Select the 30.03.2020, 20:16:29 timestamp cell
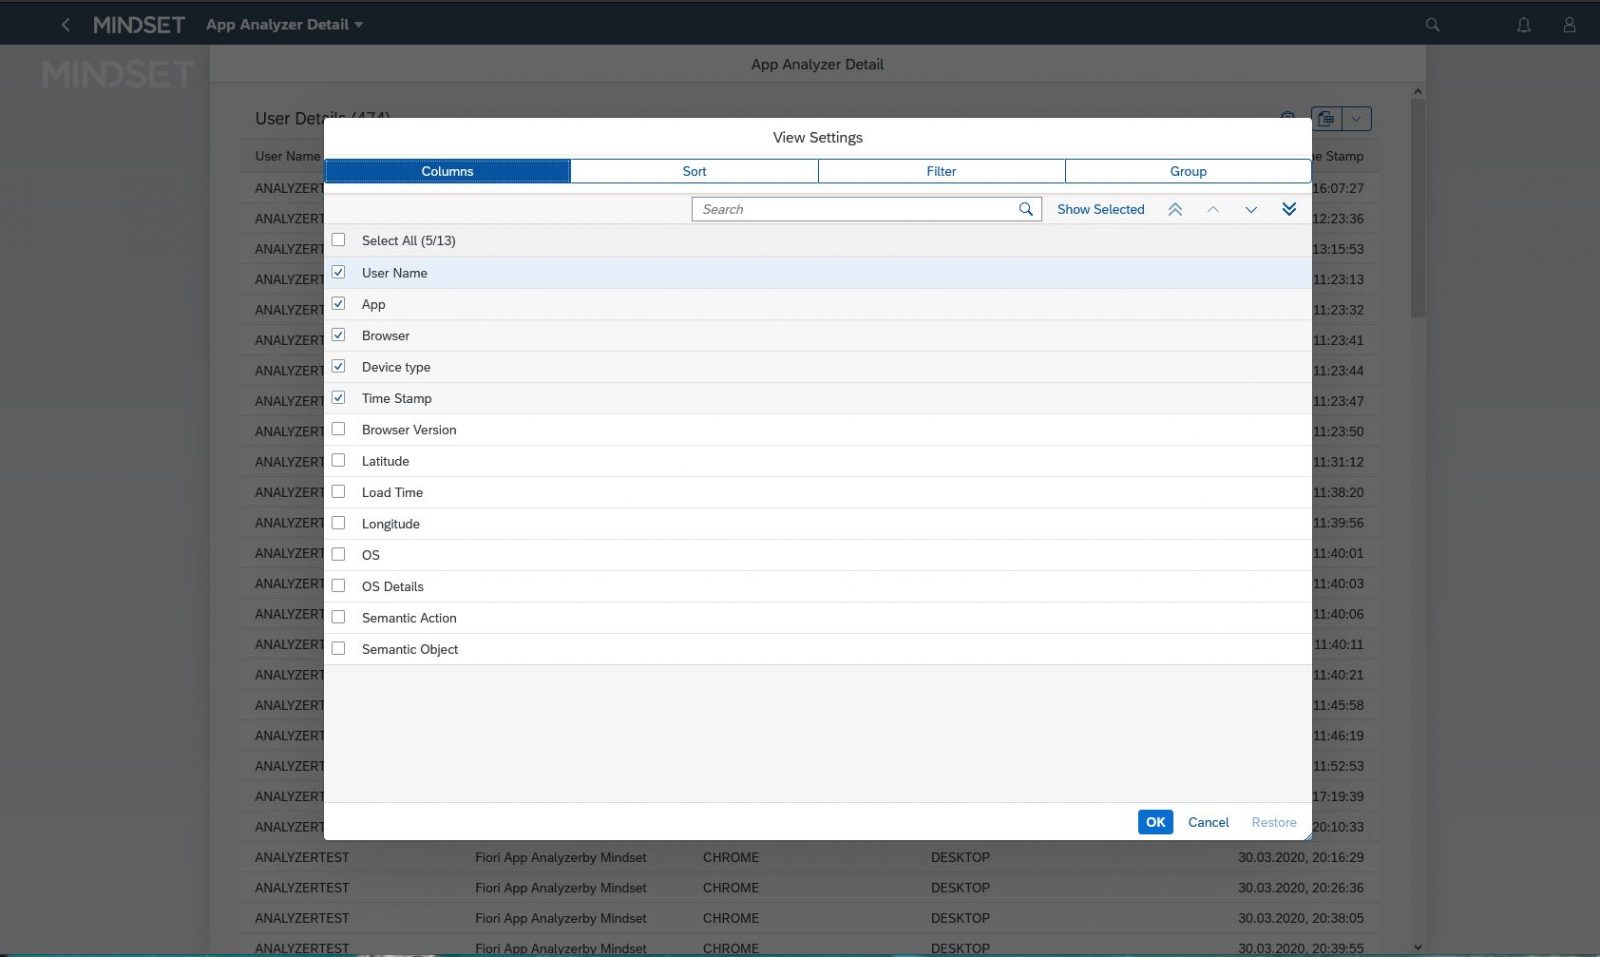Screen dimensions: 1600x957 tap(1300, 857)
